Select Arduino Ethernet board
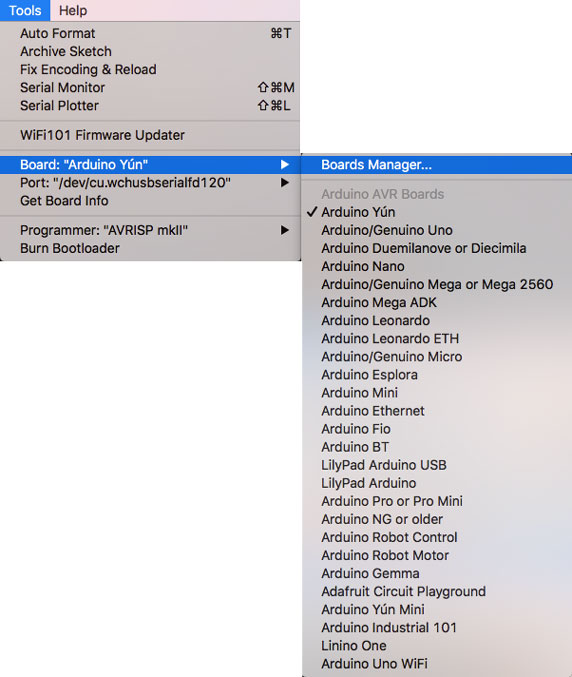Image resolution: width=572 pixels, height=677 pixels. point(436,411)
